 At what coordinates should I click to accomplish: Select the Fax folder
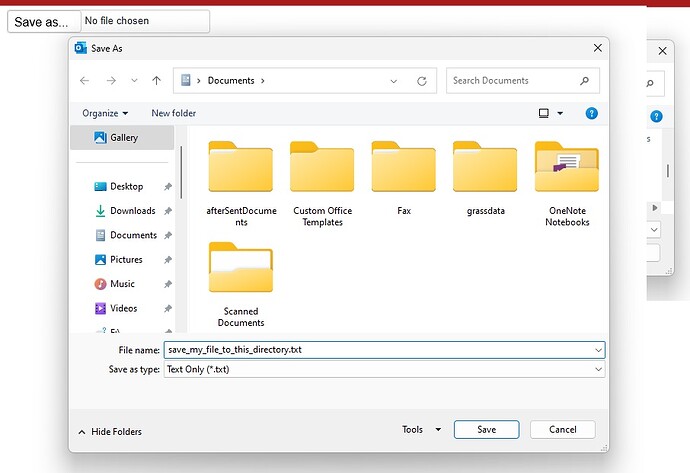[404, 178]
